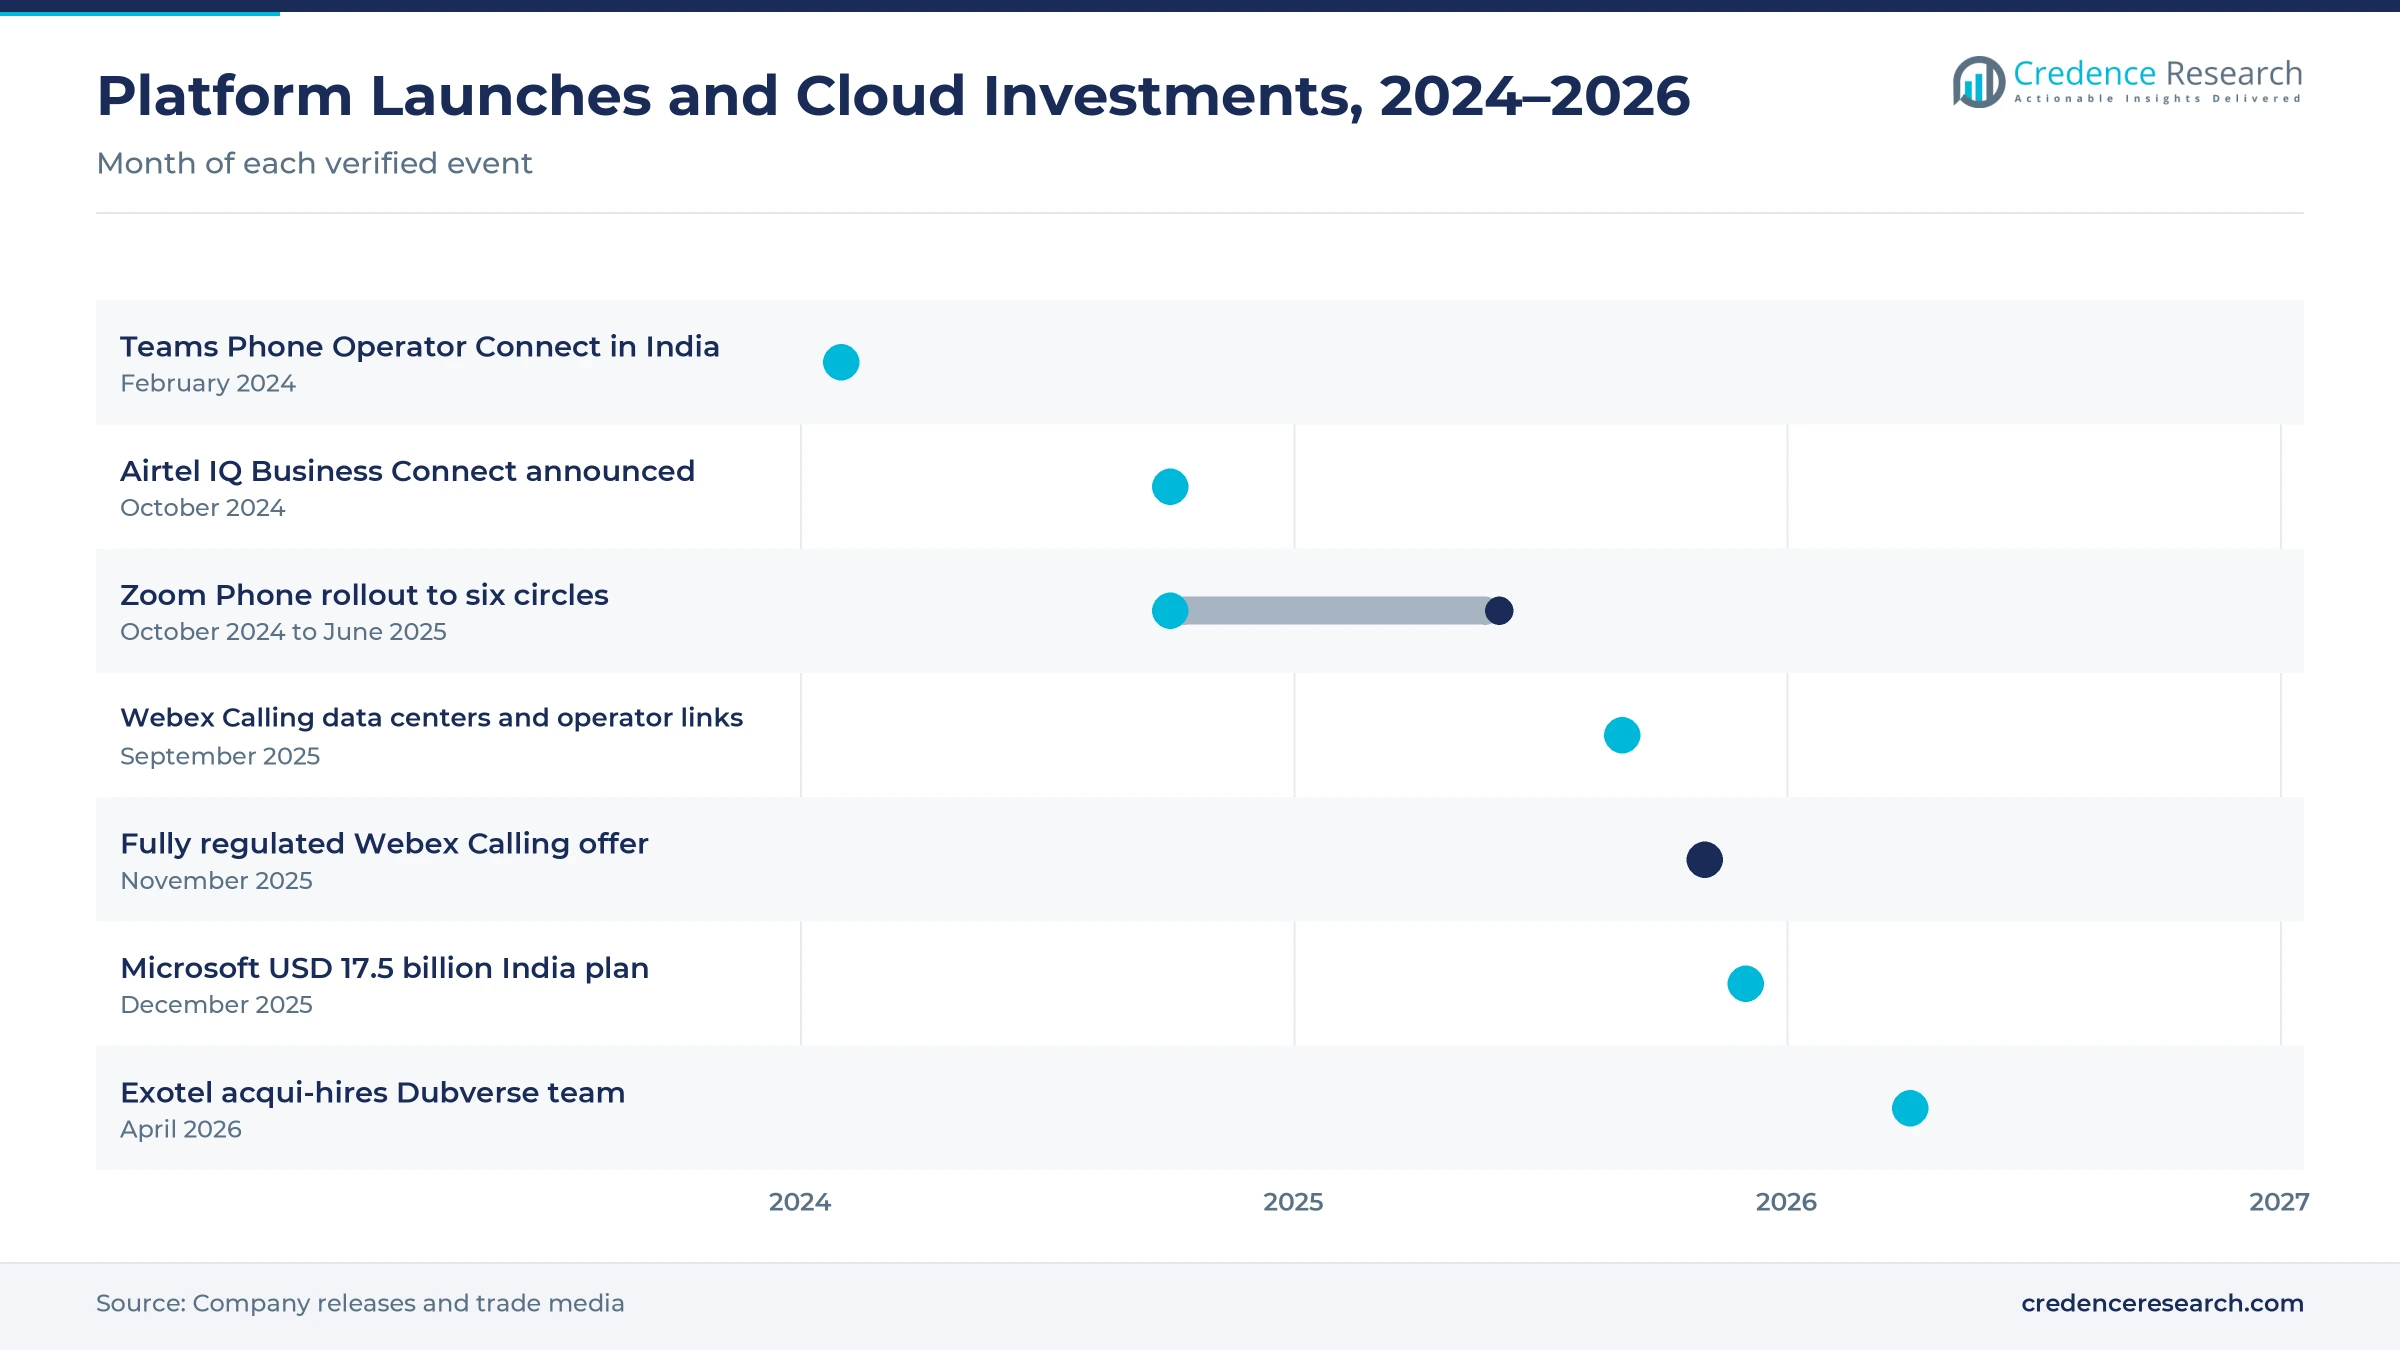Click the subtitle Month of each verified event

coord(314,163)
